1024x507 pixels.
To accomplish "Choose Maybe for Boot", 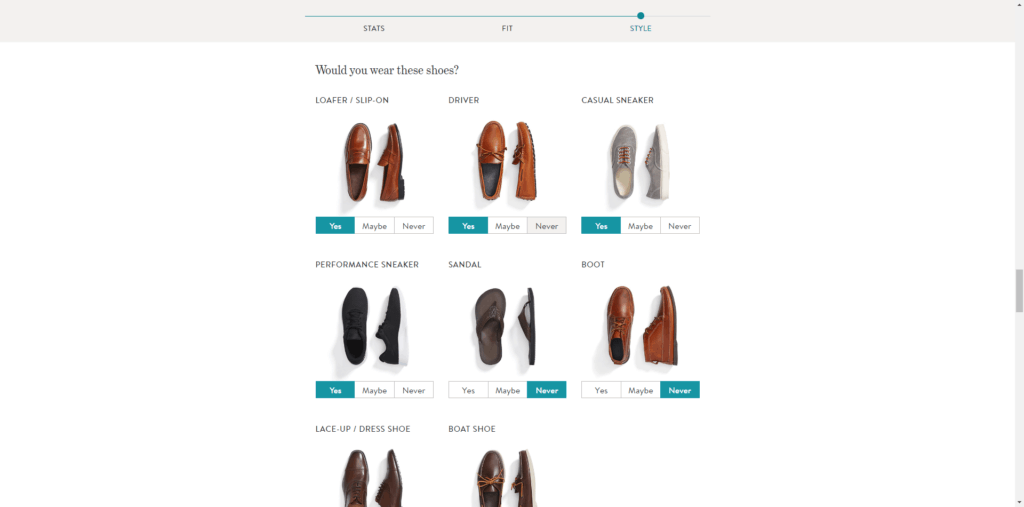I will (640, 390).
